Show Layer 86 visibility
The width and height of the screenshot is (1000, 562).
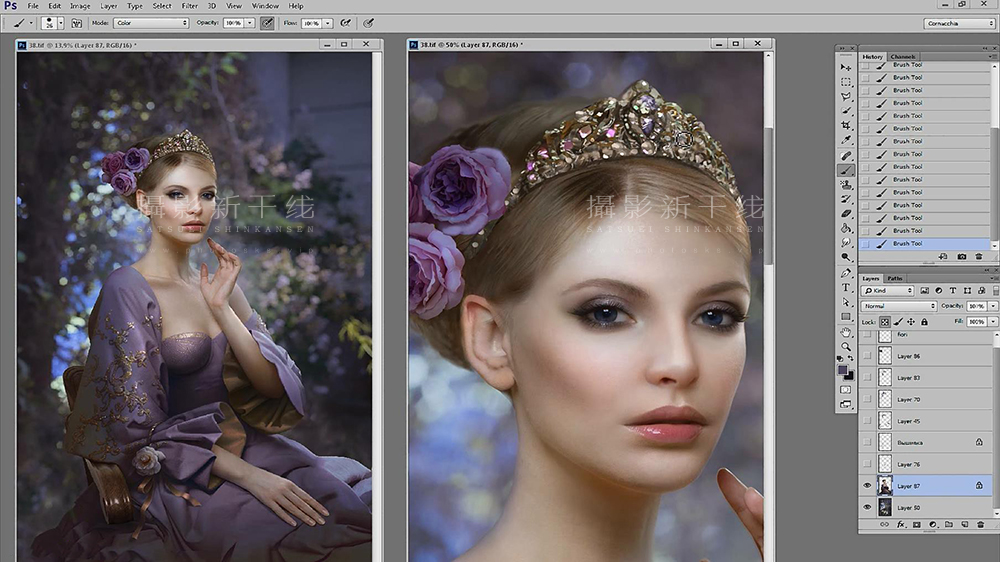(x=867, y=356)
